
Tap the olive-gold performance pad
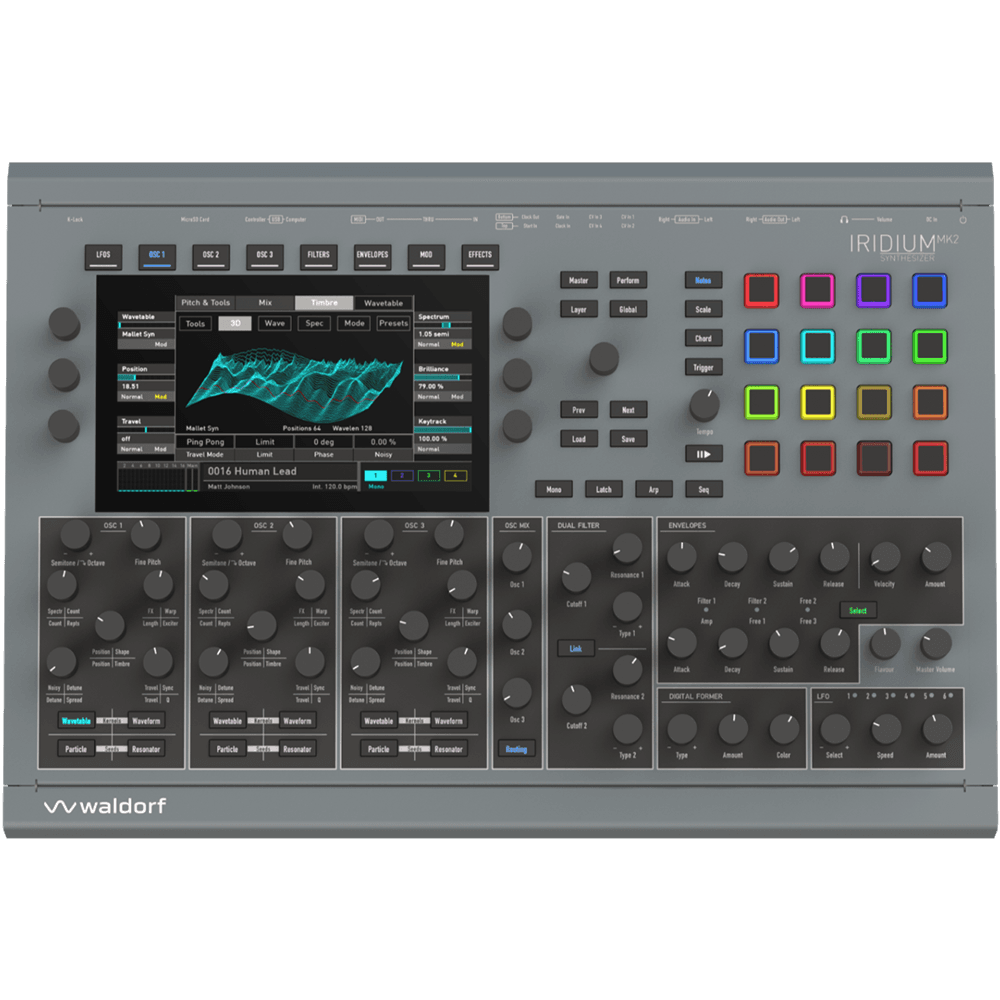(873, 402)
